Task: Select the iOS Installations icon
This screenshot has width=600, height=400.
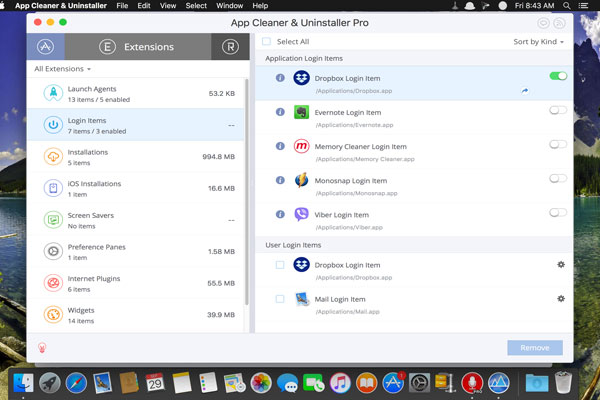Action: 52,187
